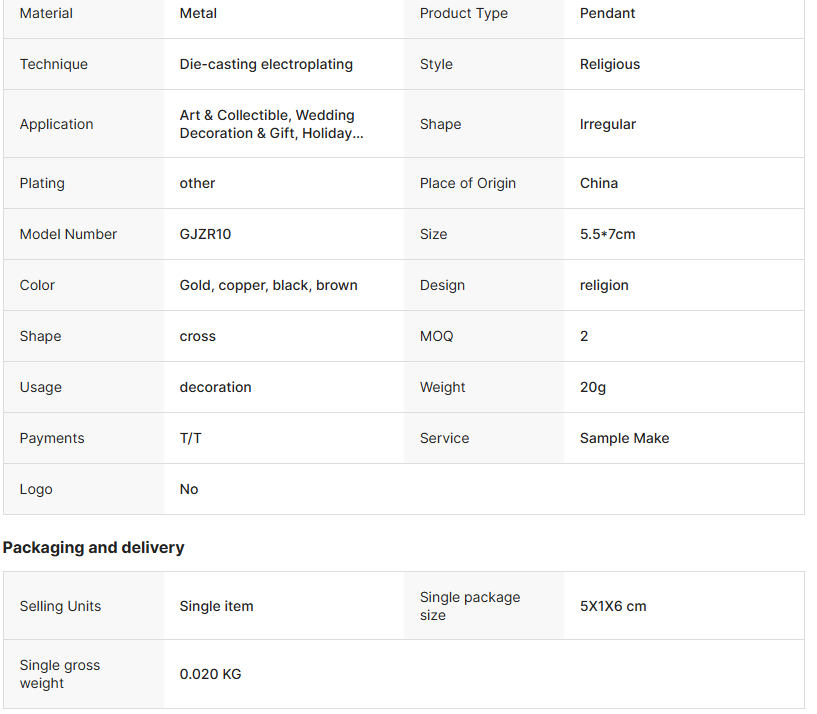Image resolution: width=817 pixels, height=714 pixels.
Task: Select the 5.5*7cm size value
Action: (607, 234)
